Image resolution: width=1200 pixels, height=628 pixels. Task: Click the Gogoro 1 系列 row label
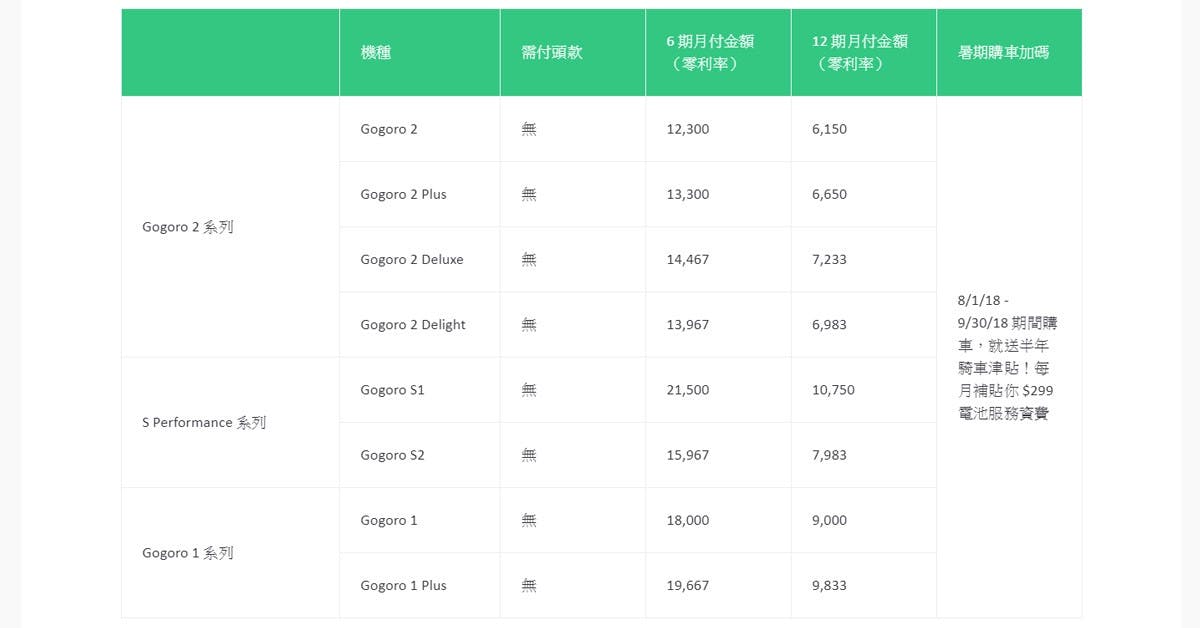pyautogui.click(x=188, y=552)
